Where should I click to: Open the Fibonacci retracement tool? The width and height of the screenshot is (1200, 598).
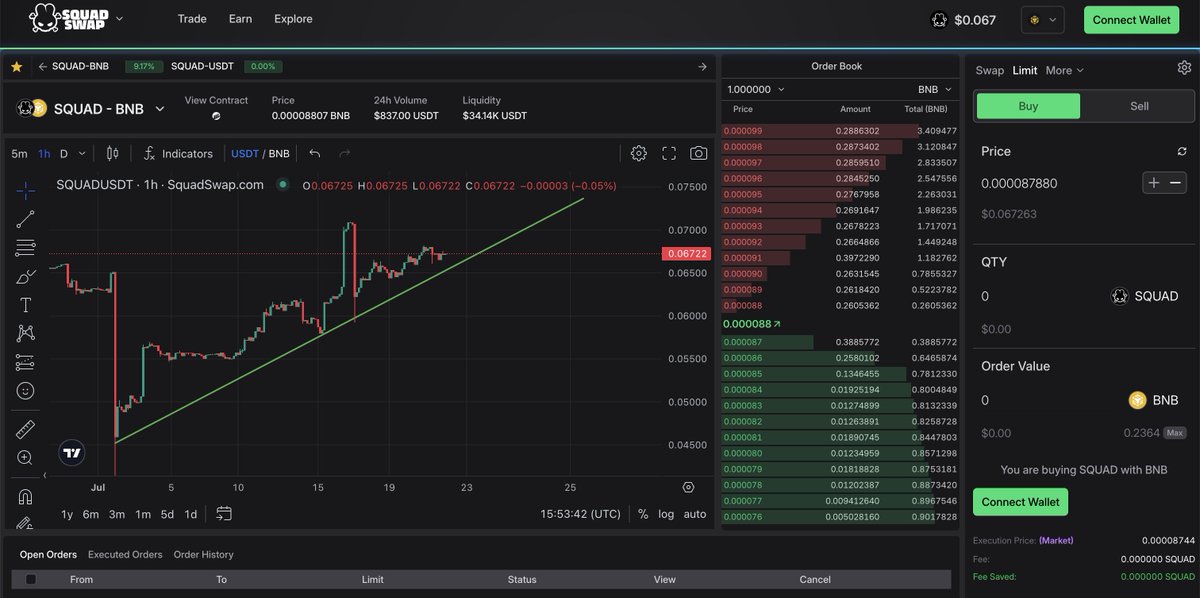point(25,247)
